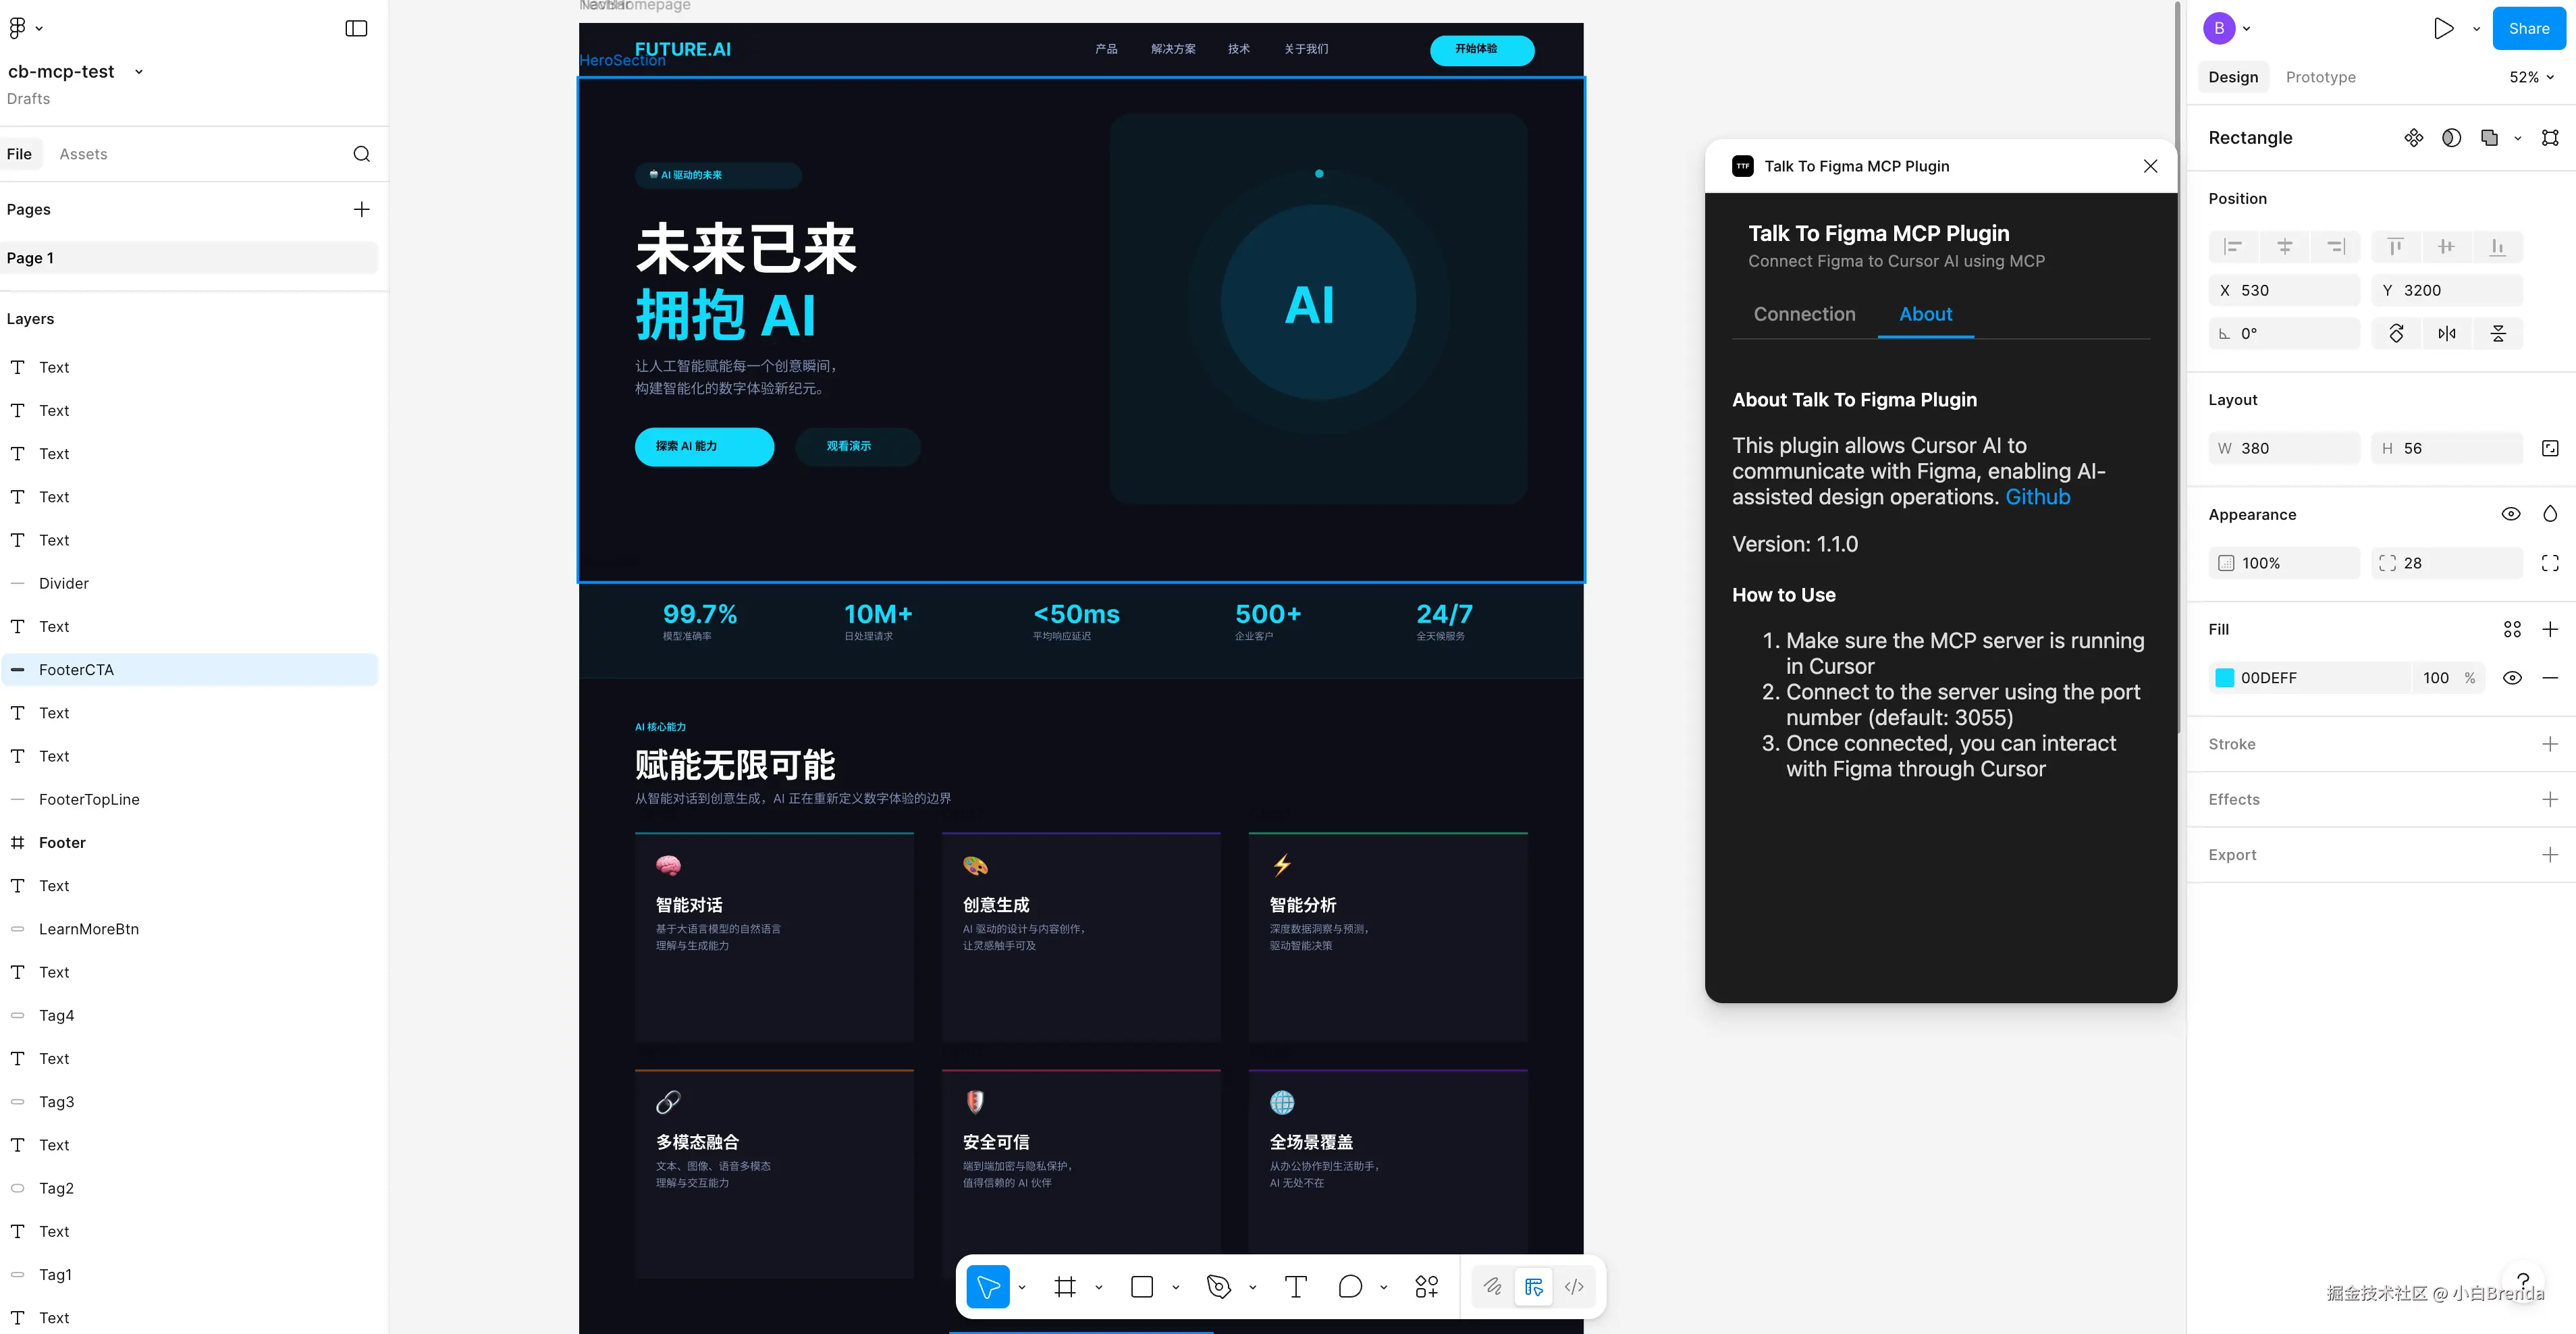This screenshot has height=1334, width=2576.
Task: Open the Connection tab in Talk To Figma plugin
Action: pos(1804,314)
